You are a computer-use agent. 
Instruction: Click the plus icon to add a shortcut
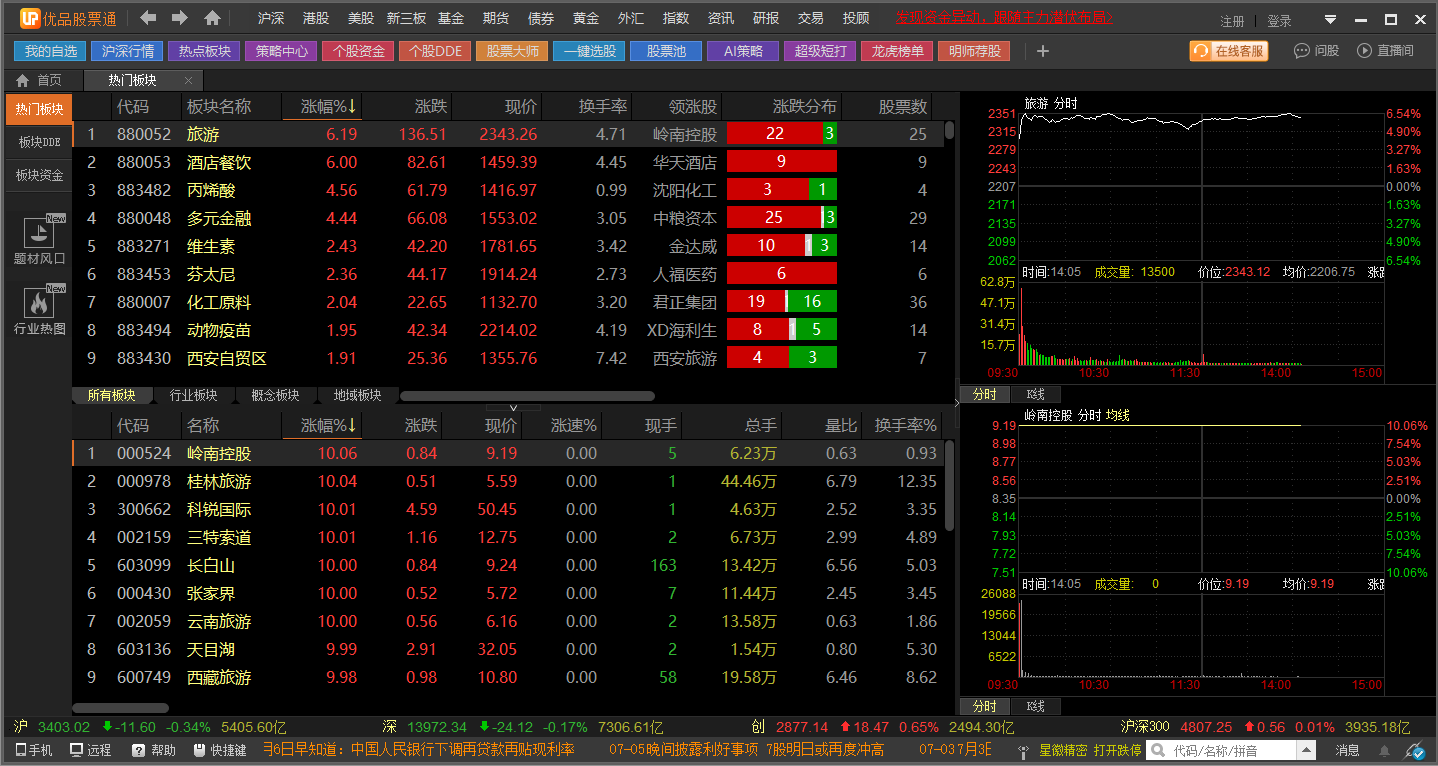click(1043, 51)
